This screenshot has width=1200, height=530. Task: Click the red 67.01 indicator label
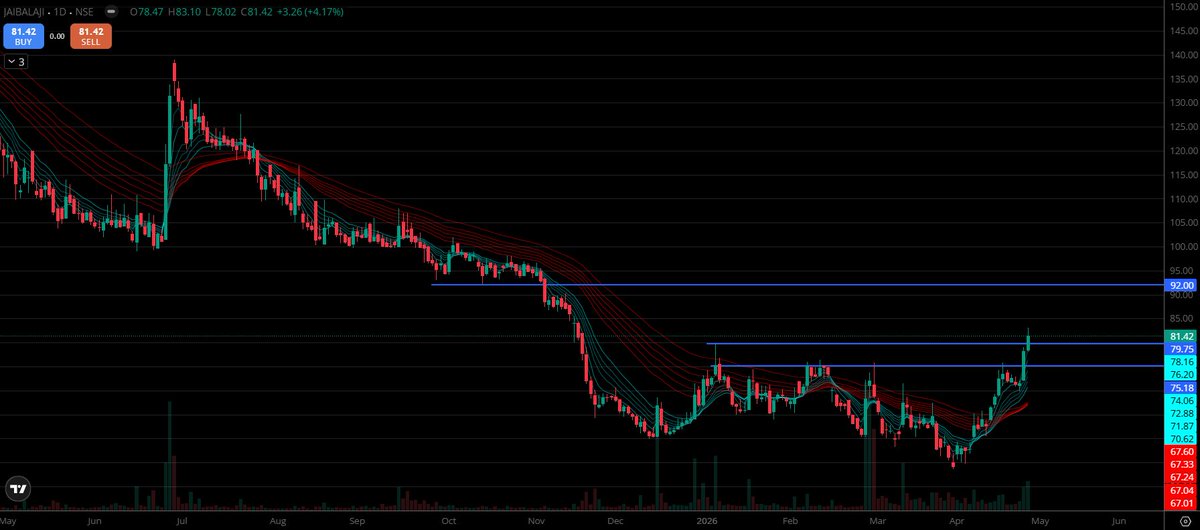(1181, 503)
